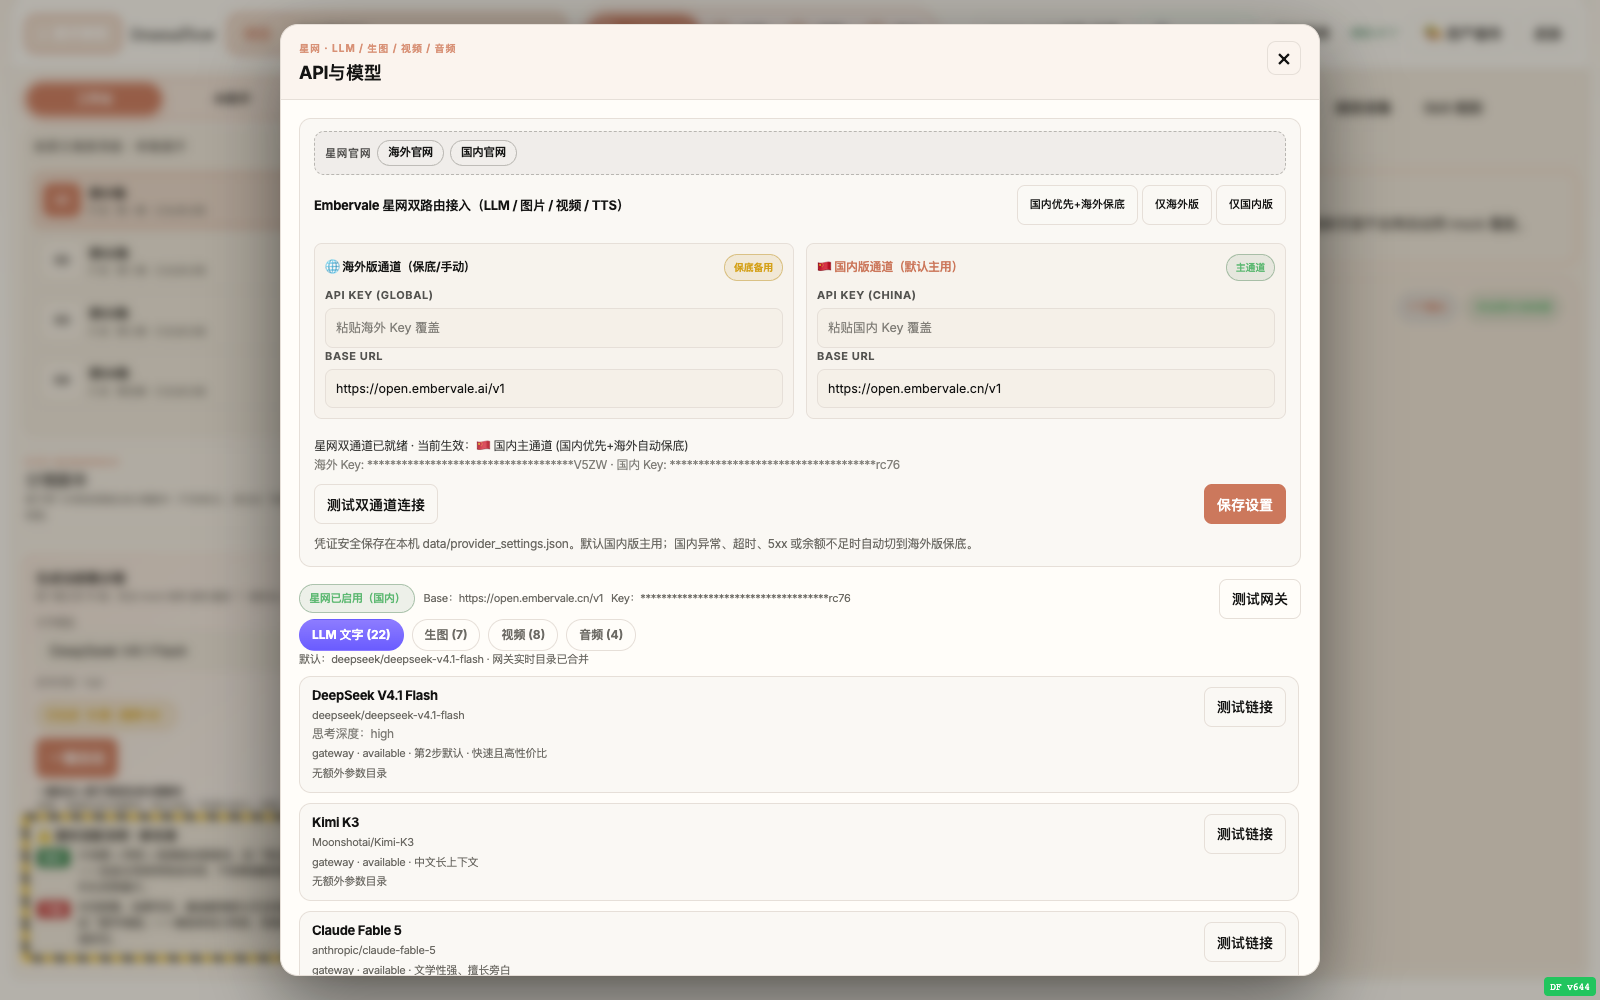This screenshot has width=1600, height=1000.
Task: Click the API Key (Global) input field
Action: point(554,328)
